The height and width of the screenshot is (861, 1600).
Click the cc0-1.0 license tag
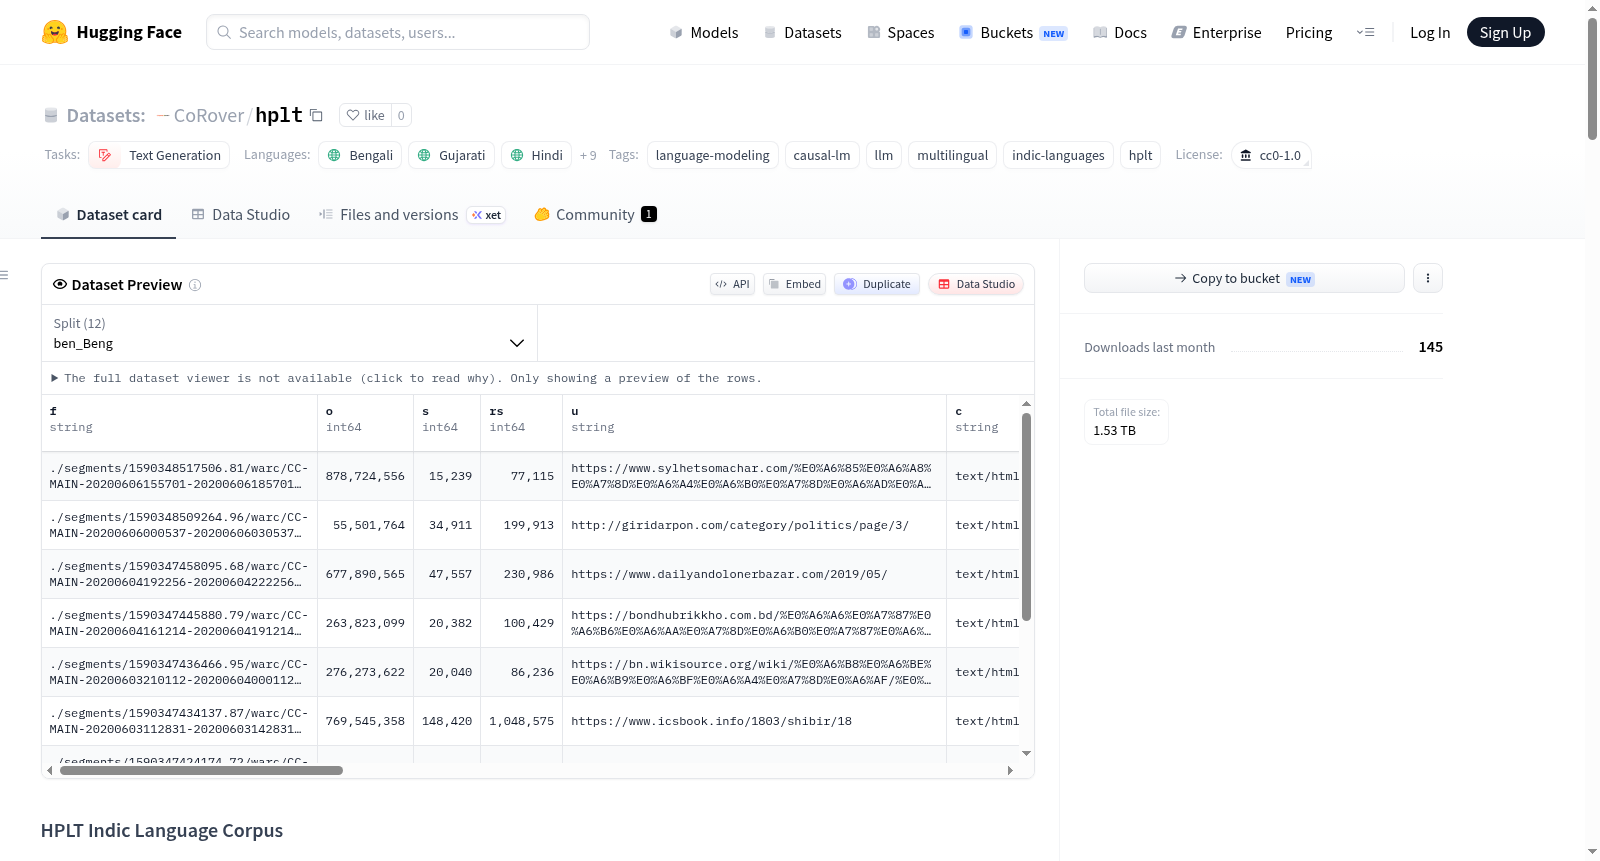click(1271, 155)
